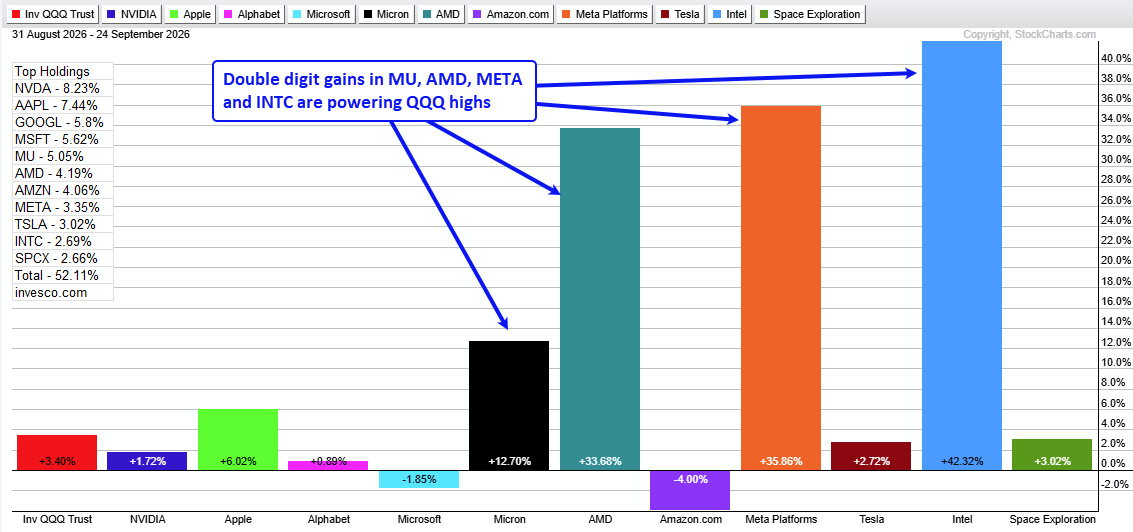This screenshot has height=532, width=1133.
Task: Click the invesco.com text in holdings table
Action: click(x=51, y=293)
